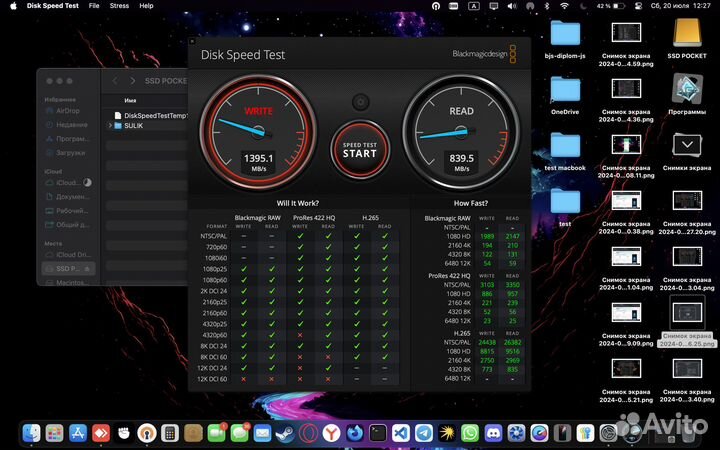
Task: Click the How Fast? heading
Action: click(x=471, y=203)
